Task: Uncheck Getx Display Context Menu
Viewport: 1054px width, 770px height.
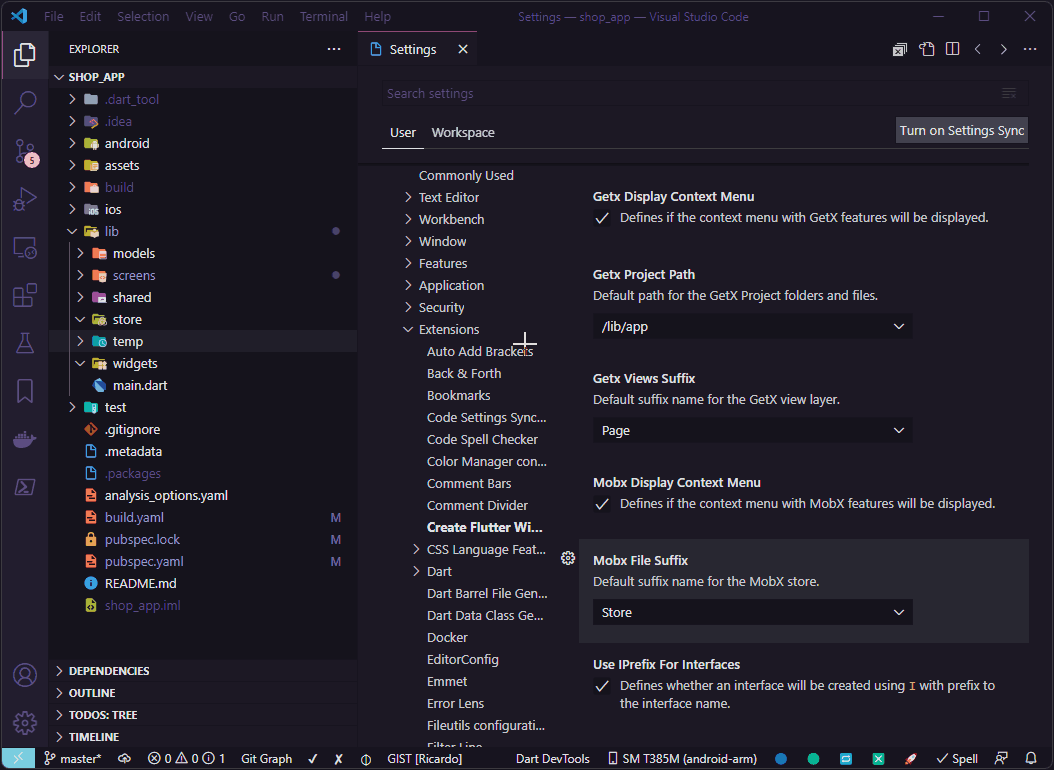Action: pyautogui.click(x=602, y=218)
